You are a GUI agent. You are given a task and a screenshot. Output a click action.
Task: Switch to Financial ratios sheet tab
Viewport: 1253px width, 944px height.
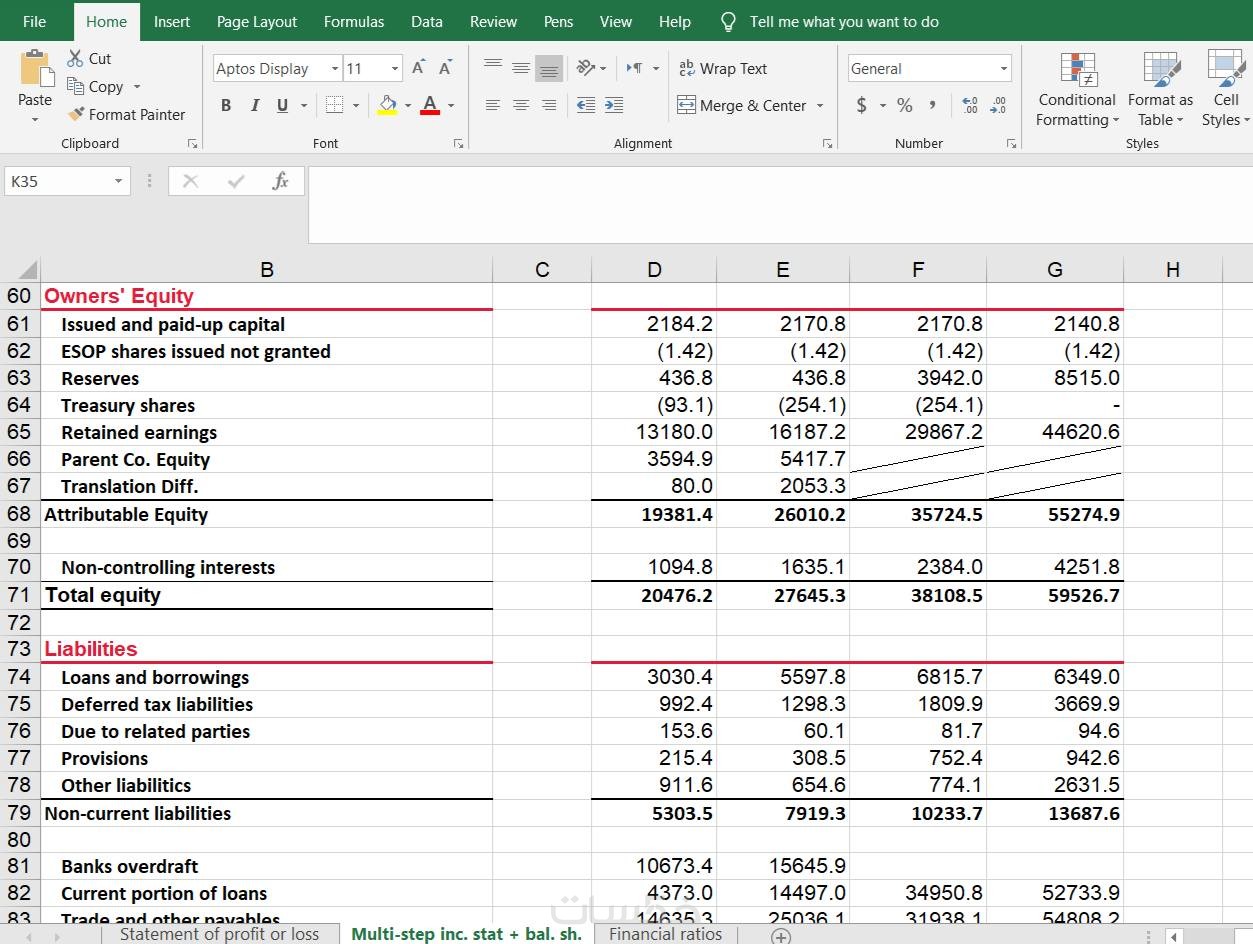(x=665, y=934)
